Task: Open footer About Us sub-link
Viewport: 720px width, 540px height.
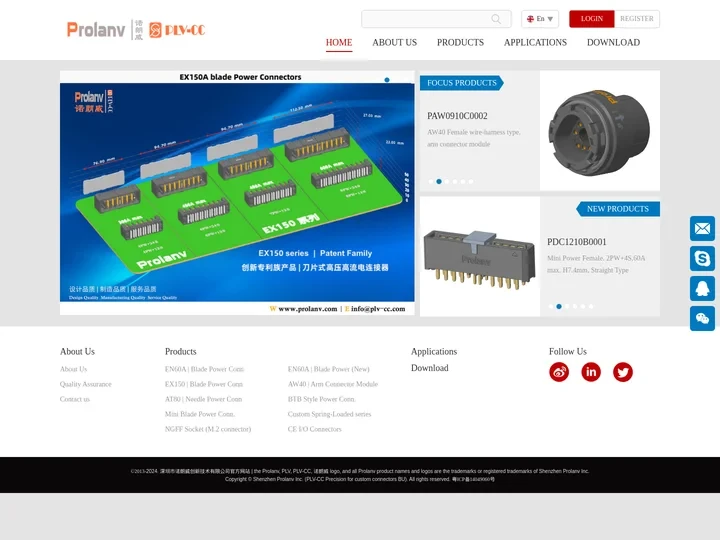Action: pos(73,369)
